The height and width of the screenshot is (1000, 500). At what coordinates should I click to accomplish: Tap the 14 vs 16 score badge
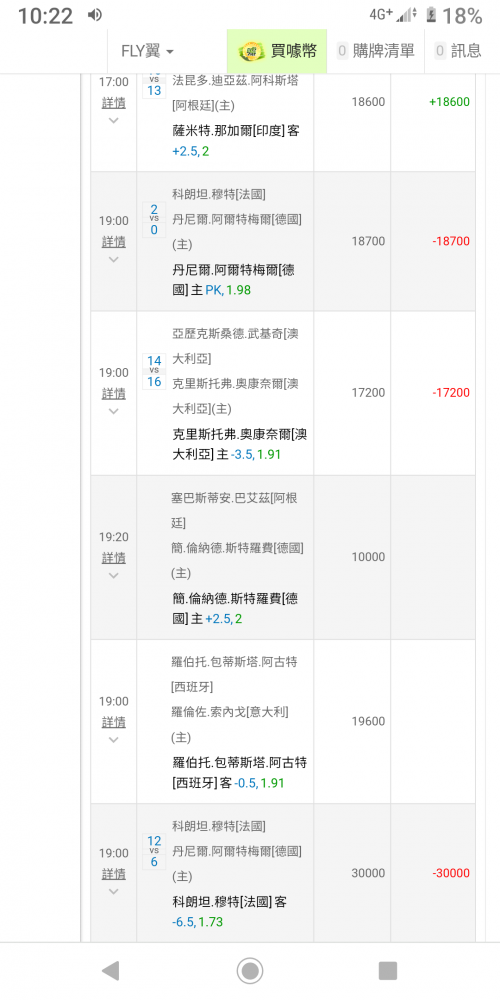pos(154,372)
